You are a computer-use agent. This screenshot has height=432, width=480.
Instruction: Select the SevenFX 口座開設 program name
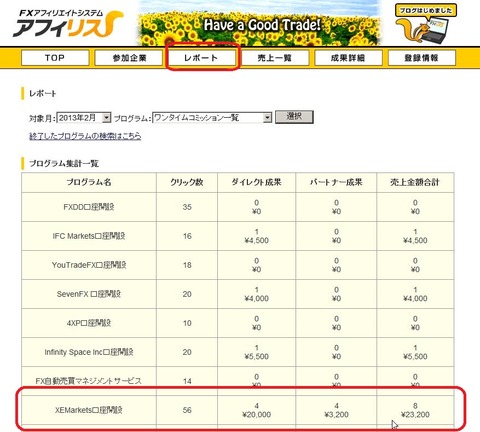pyautogui.click(x=89, y=294)
